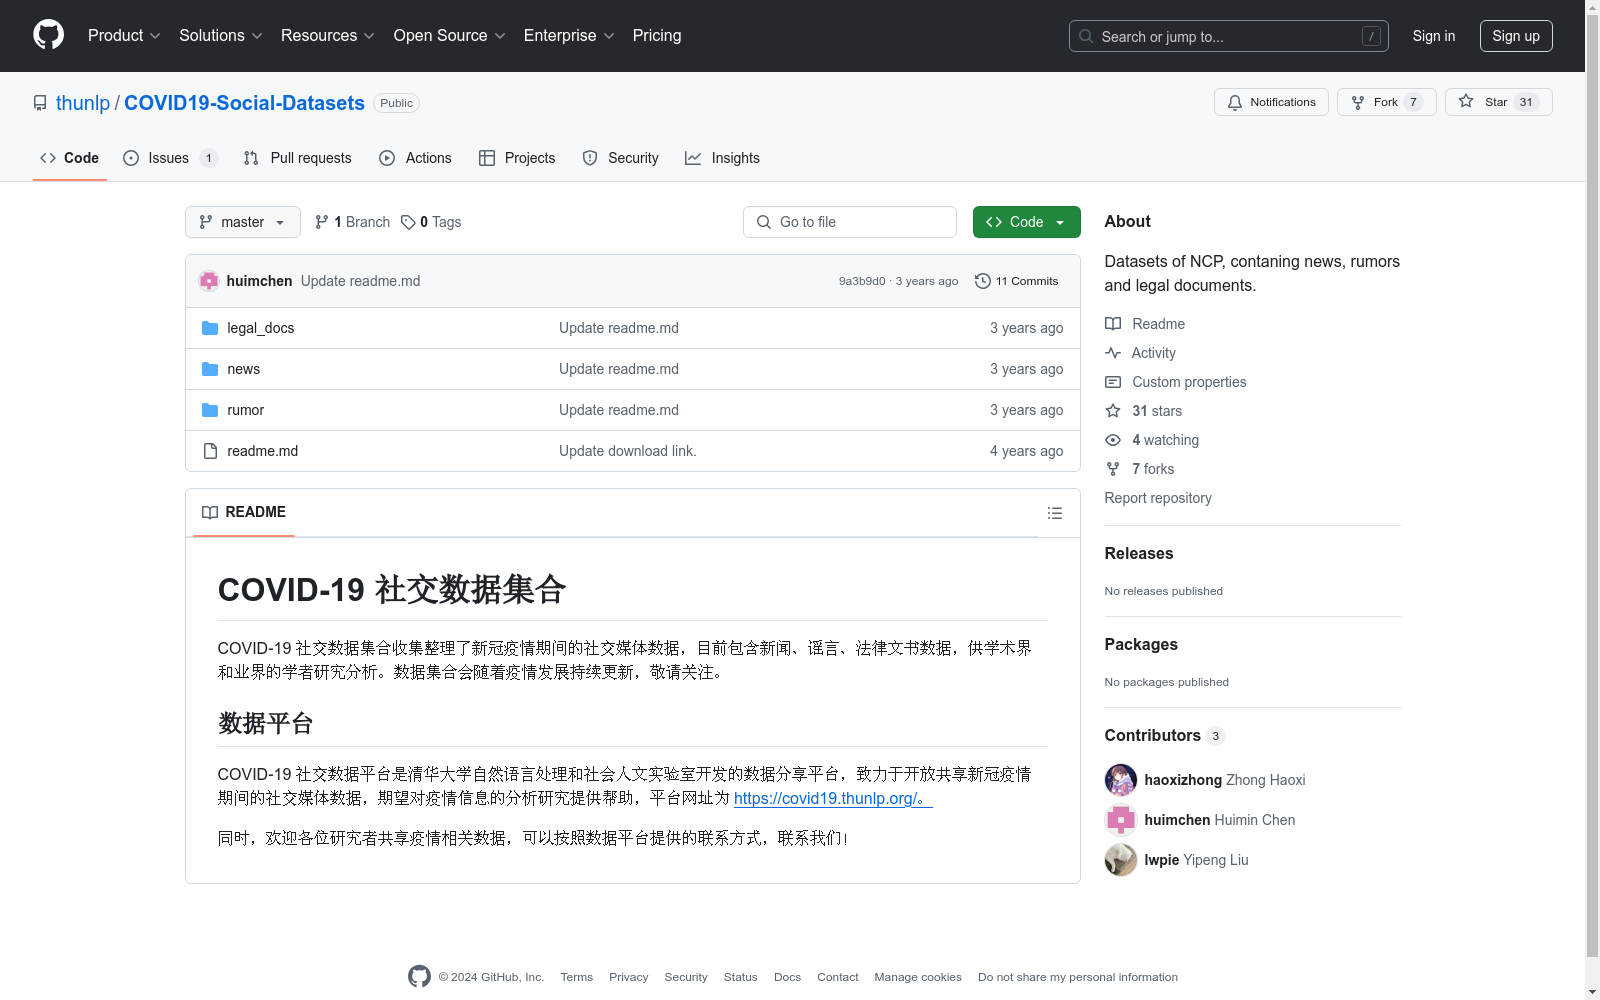Open the Security tab

click(x=621, y=158)
